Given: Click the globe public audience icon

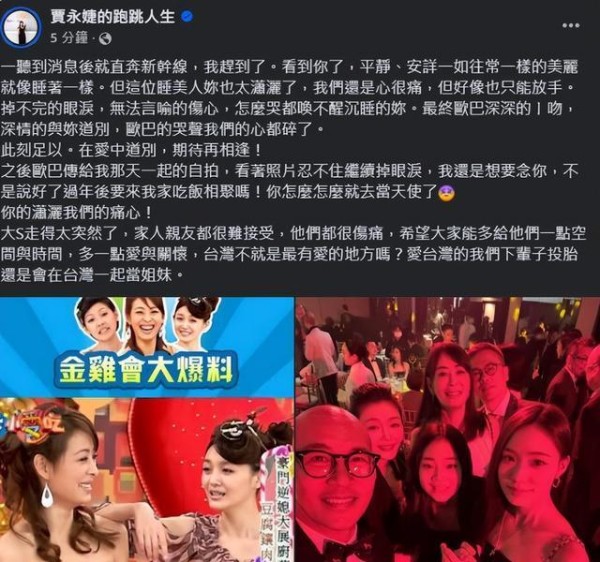Looking at the screenshot, I should click(105, 39).
